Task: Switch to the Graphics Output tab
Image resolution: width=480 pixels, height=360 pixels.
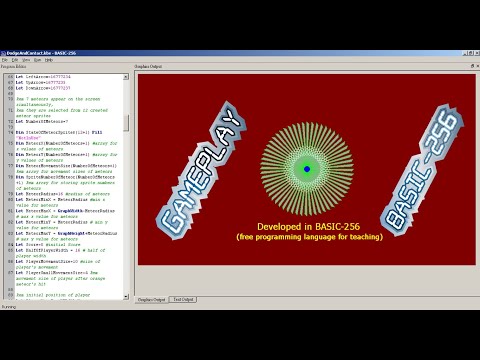Action: click(x=152, y=300)
